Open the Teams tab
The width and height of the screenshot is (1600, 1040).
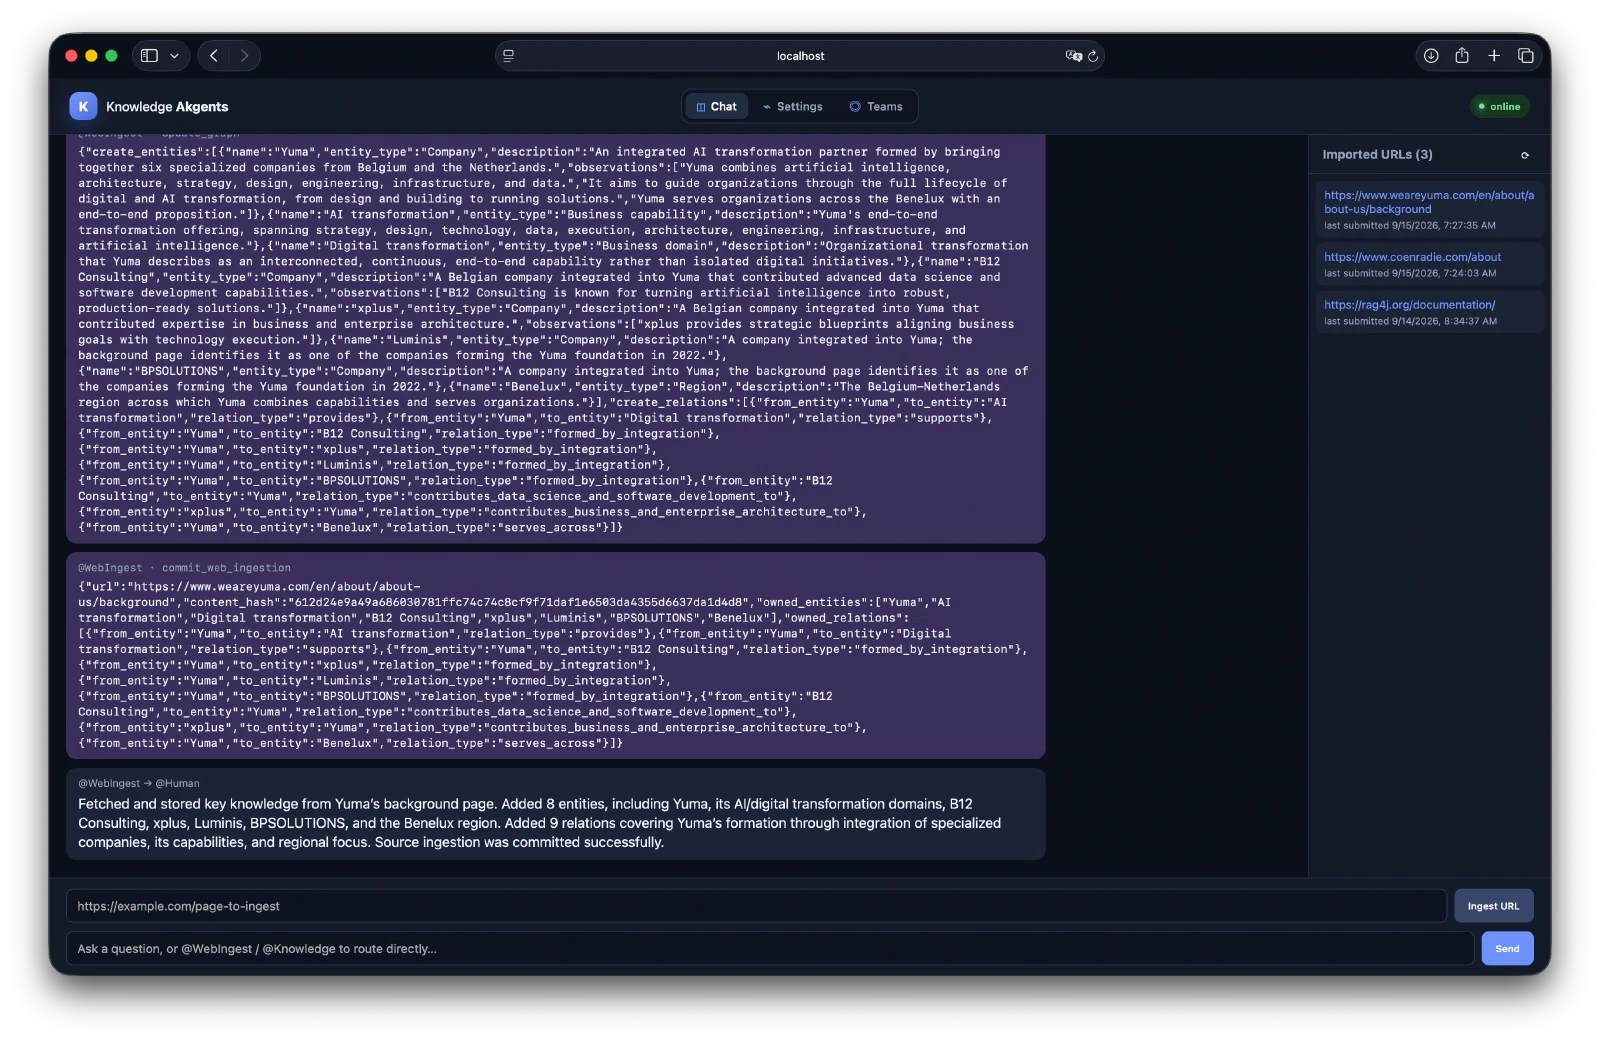click(x=876, y=106)
